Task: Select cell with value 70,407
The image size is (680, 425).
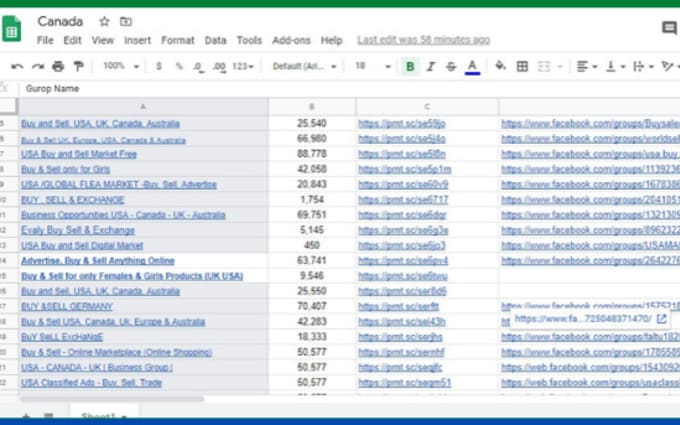Action: click(x=312, y=307)
